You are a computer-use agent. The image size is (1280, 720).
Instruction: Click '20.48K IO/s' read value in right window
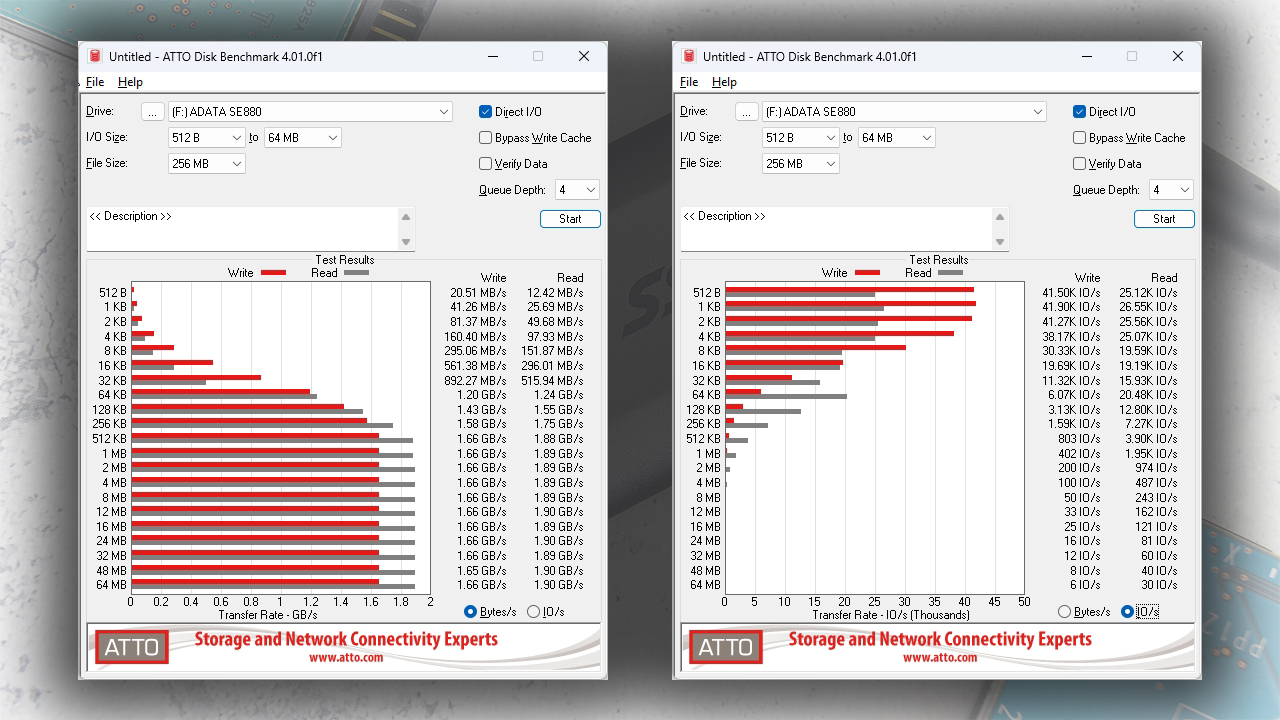(1148, 395)
